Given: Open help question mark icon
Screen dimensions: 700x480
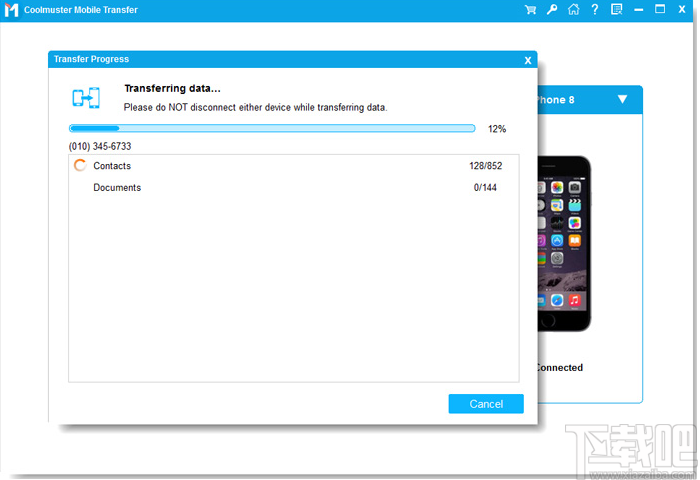Looking at the screenshot, I should point(595,9).
